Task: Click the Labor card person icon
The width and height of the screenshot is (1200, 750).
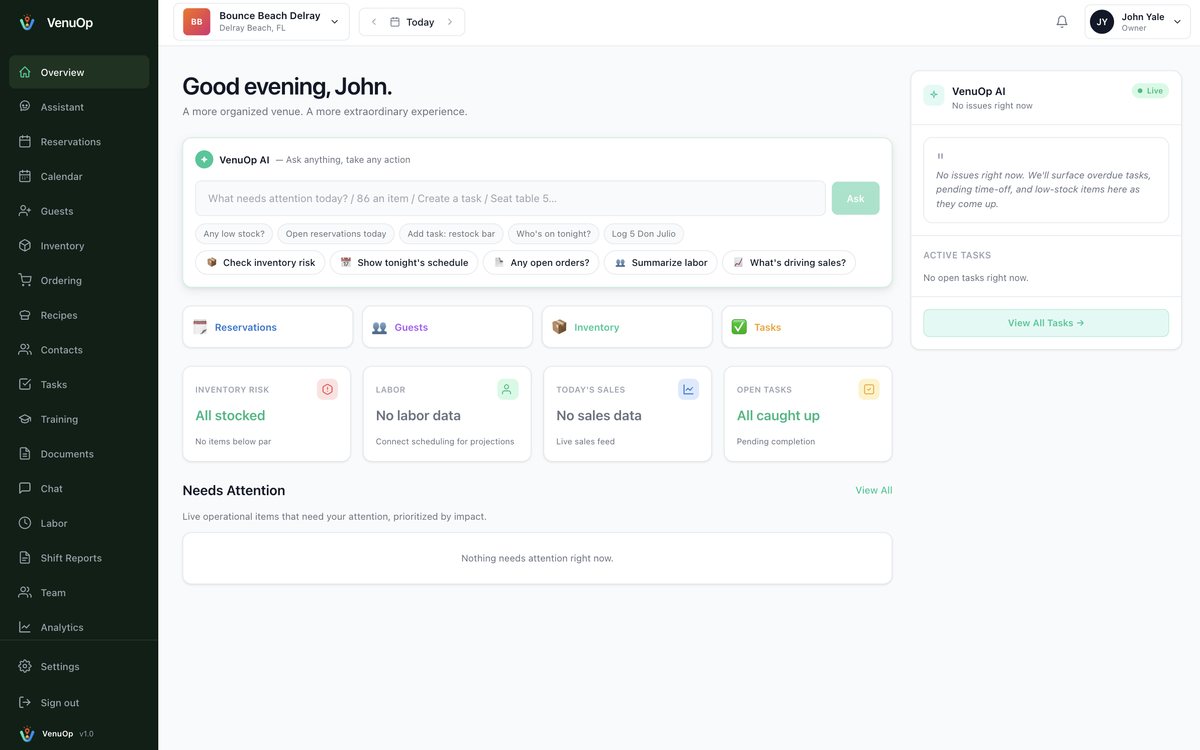Action: point(508,389)
